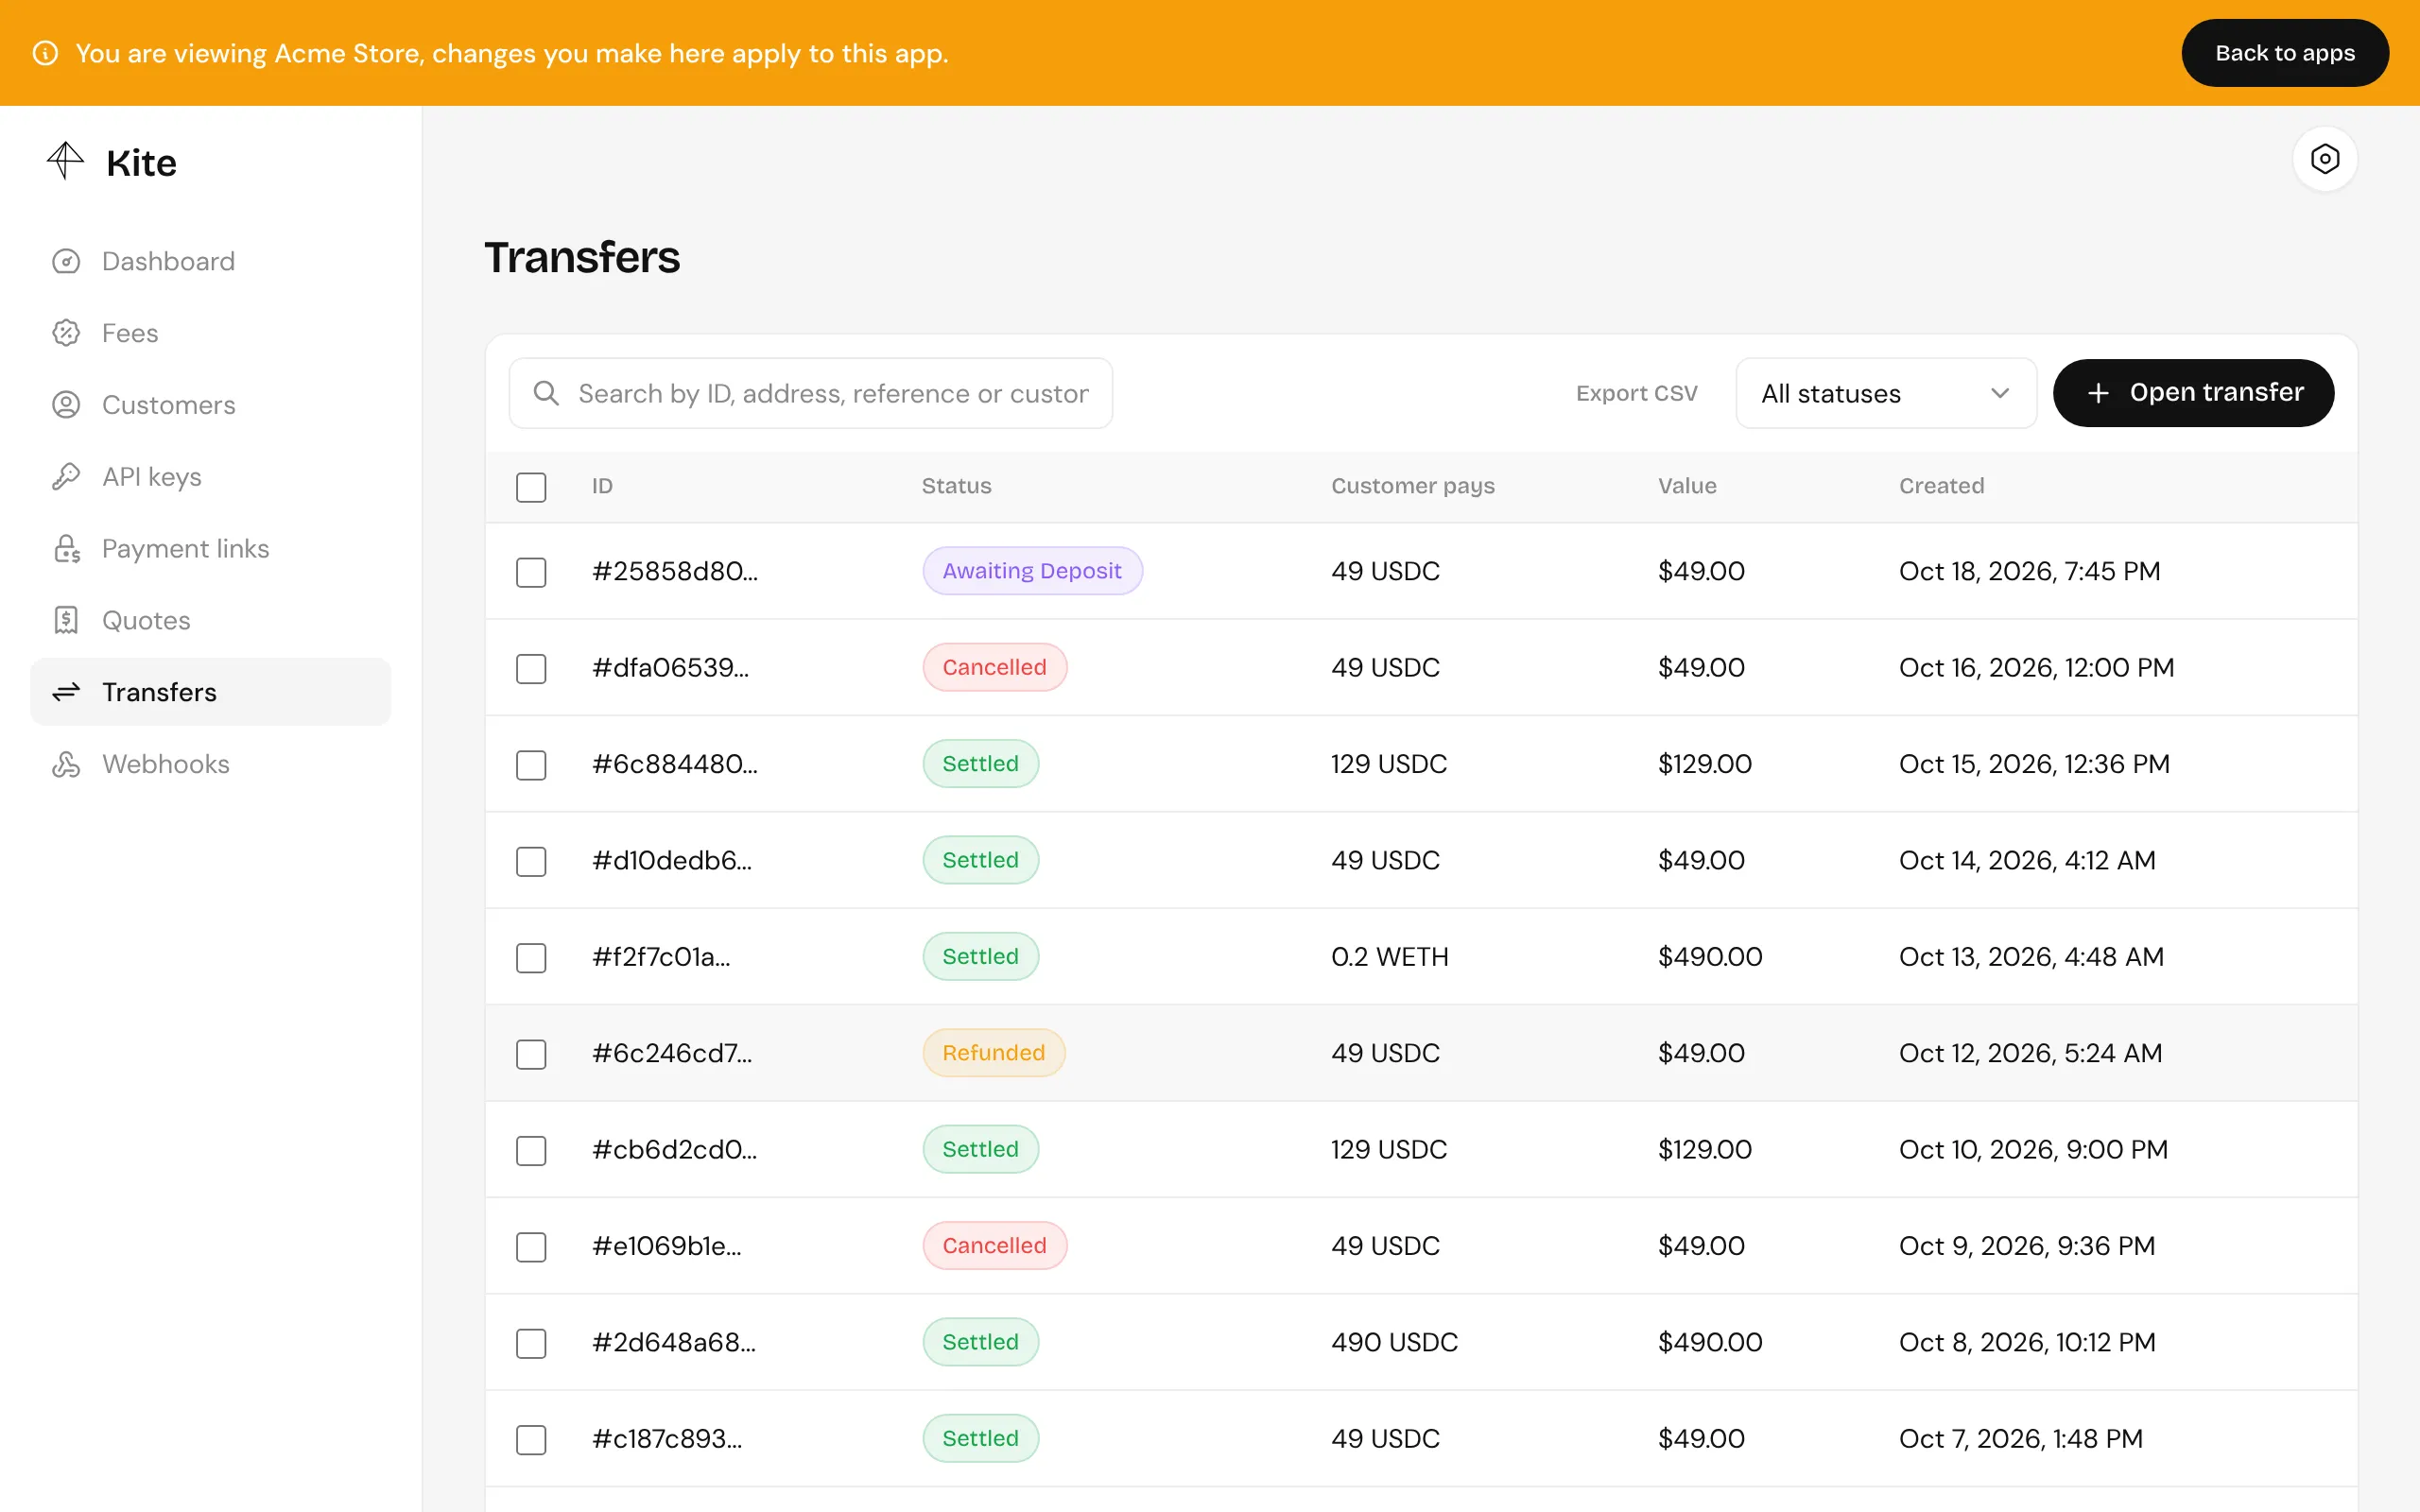Click the Customer pays column header
This screenshot has width=2420, height=1512.
1412,486
